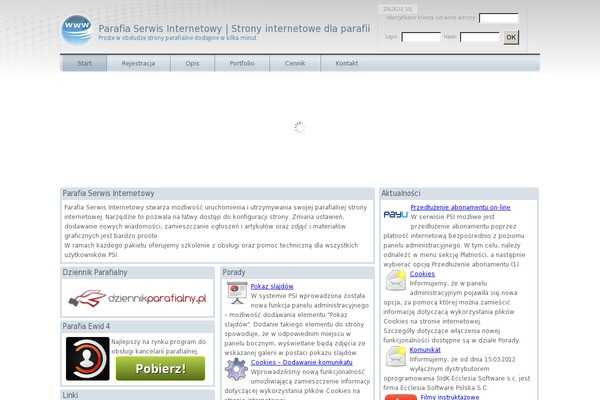Click the green Pobierz! download button
This screenshot has width=600, height=400.
160,369
